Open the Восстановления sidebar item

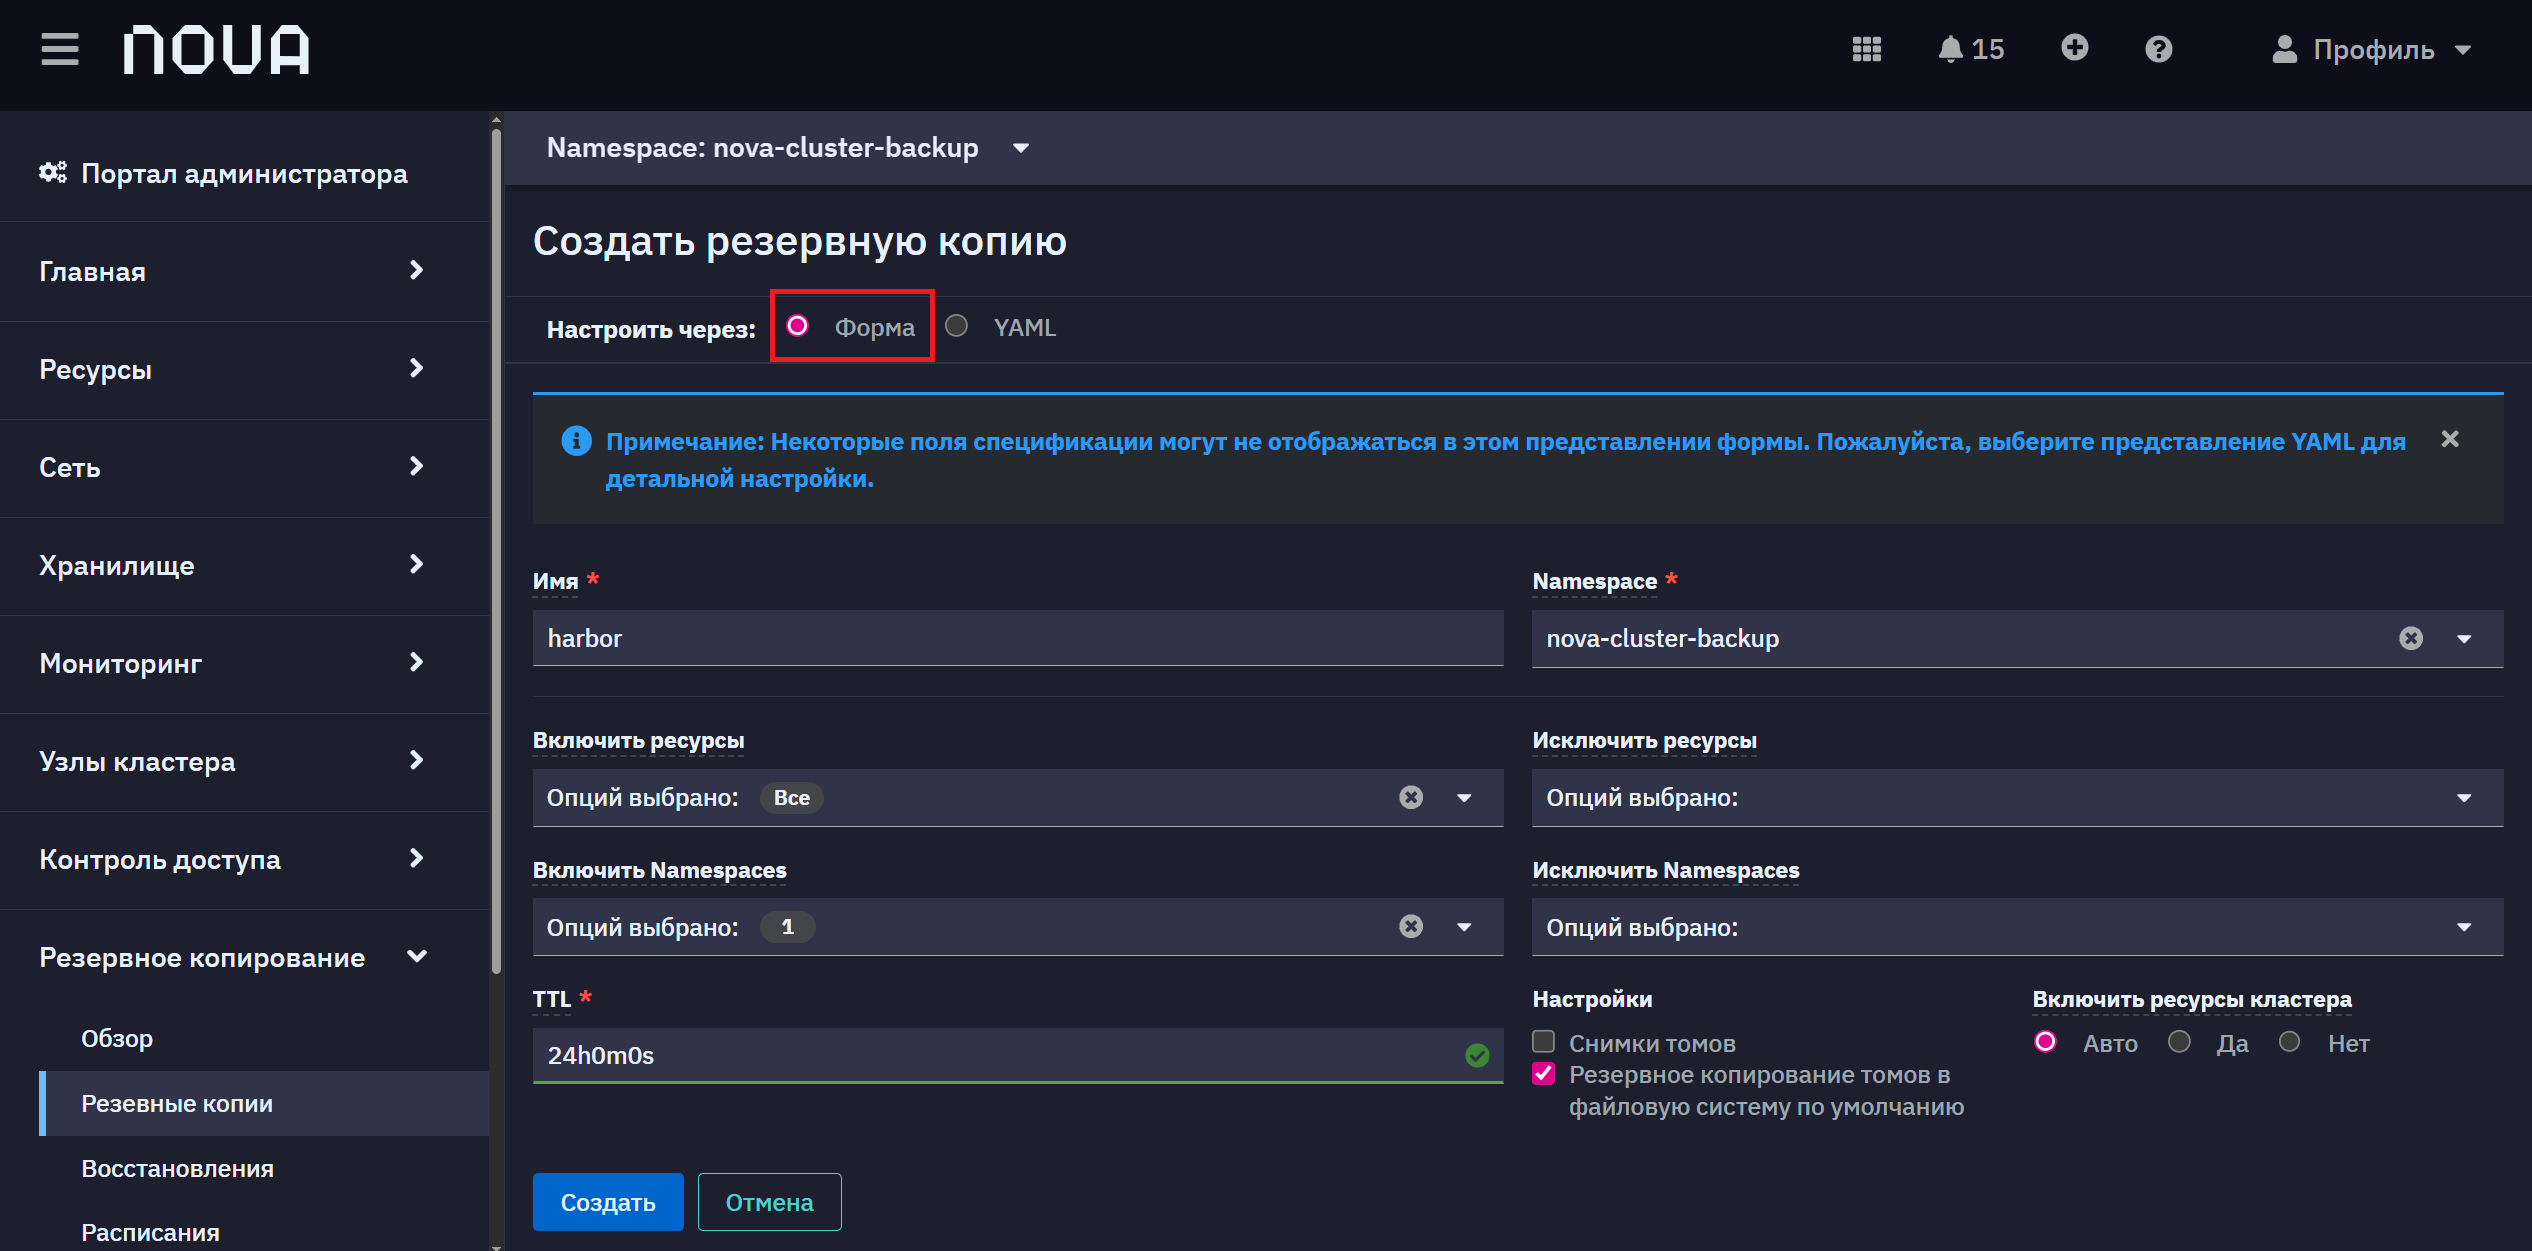click(x=177, y=1168)
